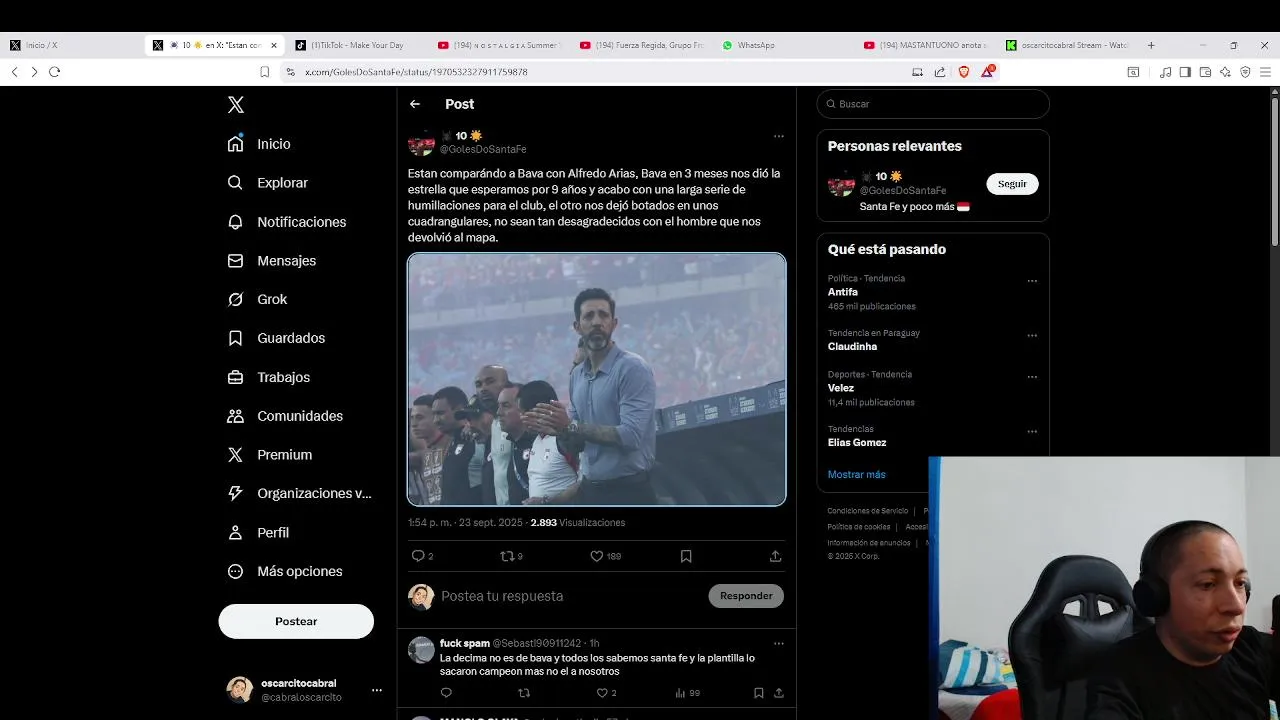Click the Postear button
The width and height of the screenshot is (1280, 720).
[x=296, y=621]
